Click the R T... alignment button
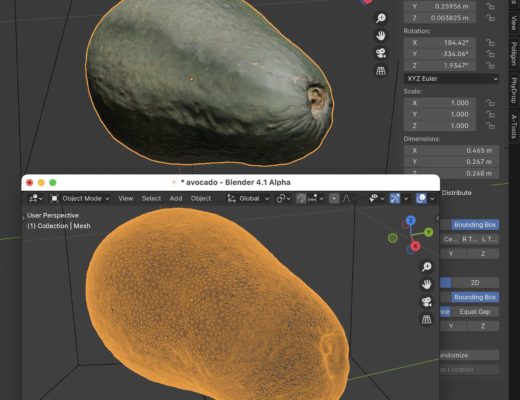Screen dimensions: 520x400 point(470,239)
